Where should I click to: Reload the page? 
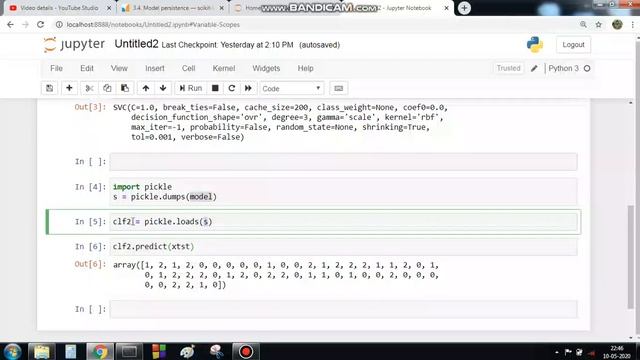40,24
